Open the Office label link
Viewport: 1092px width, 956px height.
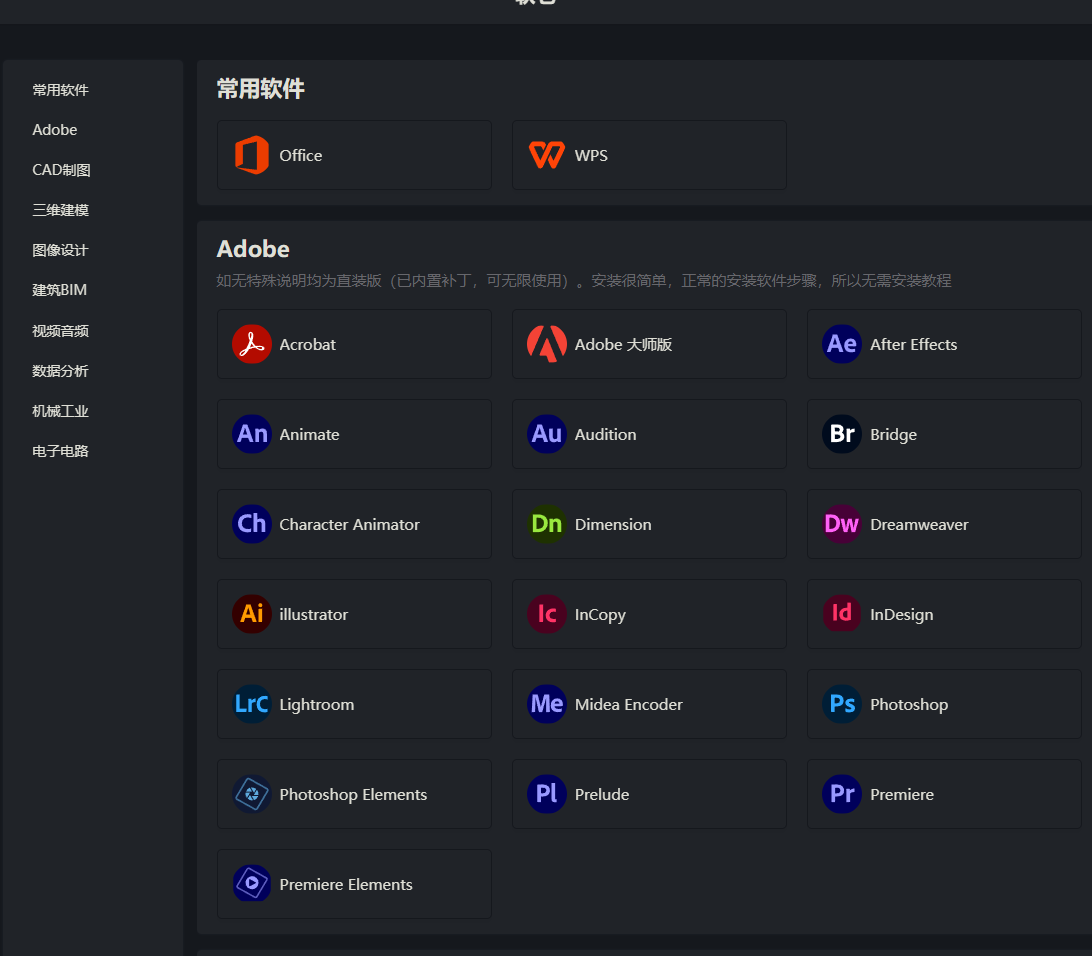coord(301,155)
